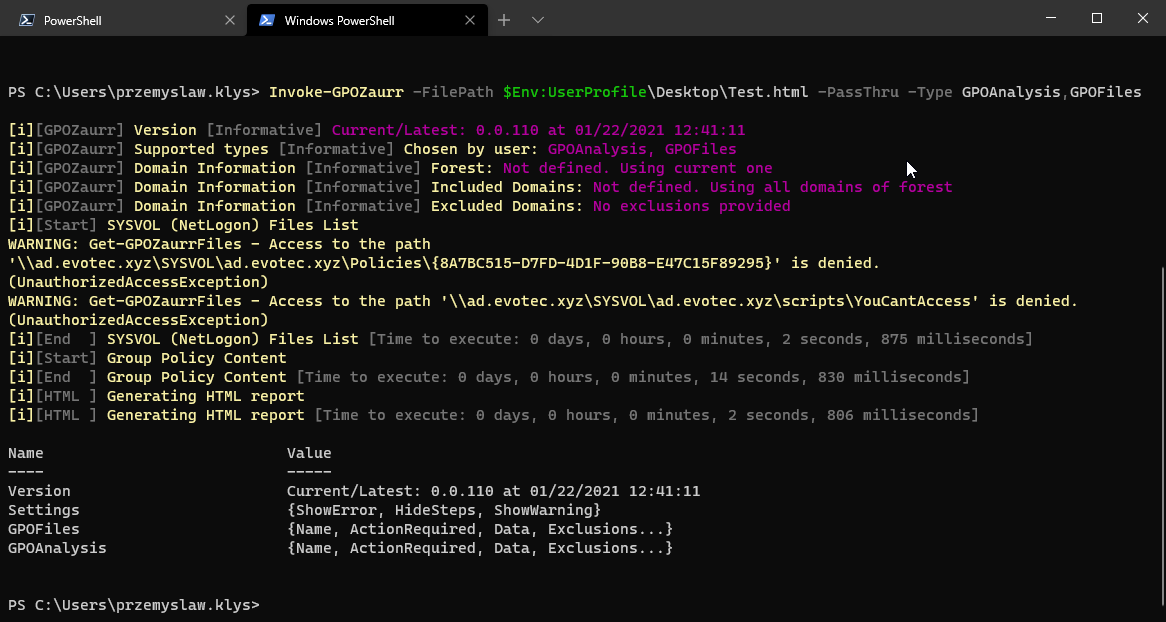Minimize the terminal window

[x=1051, y=18]
